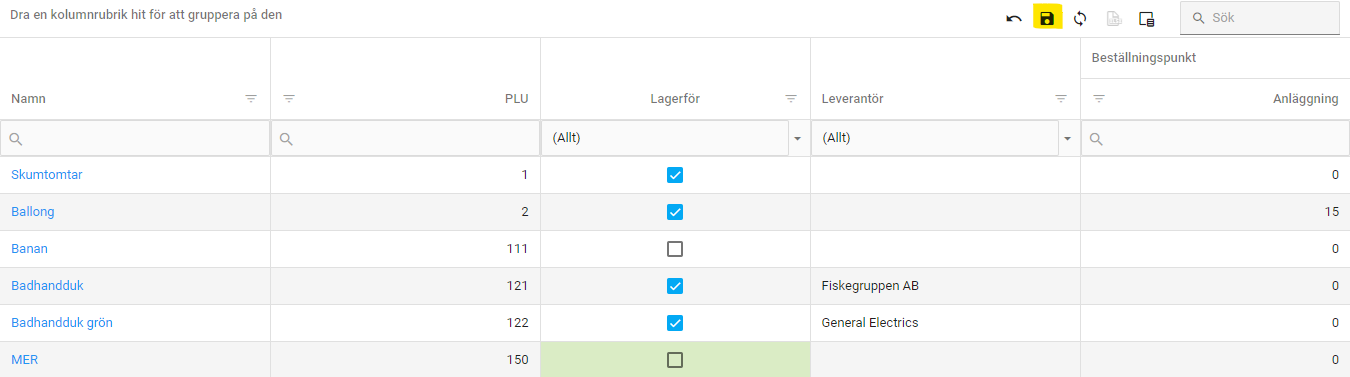Click the refresh icon in toolbar

pos(1080,18)
